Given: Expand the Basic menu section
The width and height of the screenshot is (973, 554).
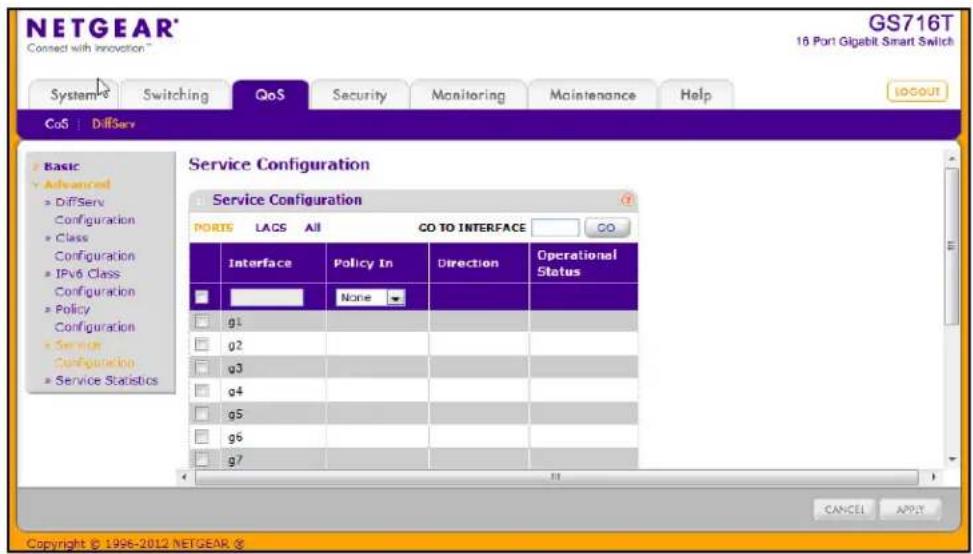Looking at the screenshot, I should click(61, 166).
